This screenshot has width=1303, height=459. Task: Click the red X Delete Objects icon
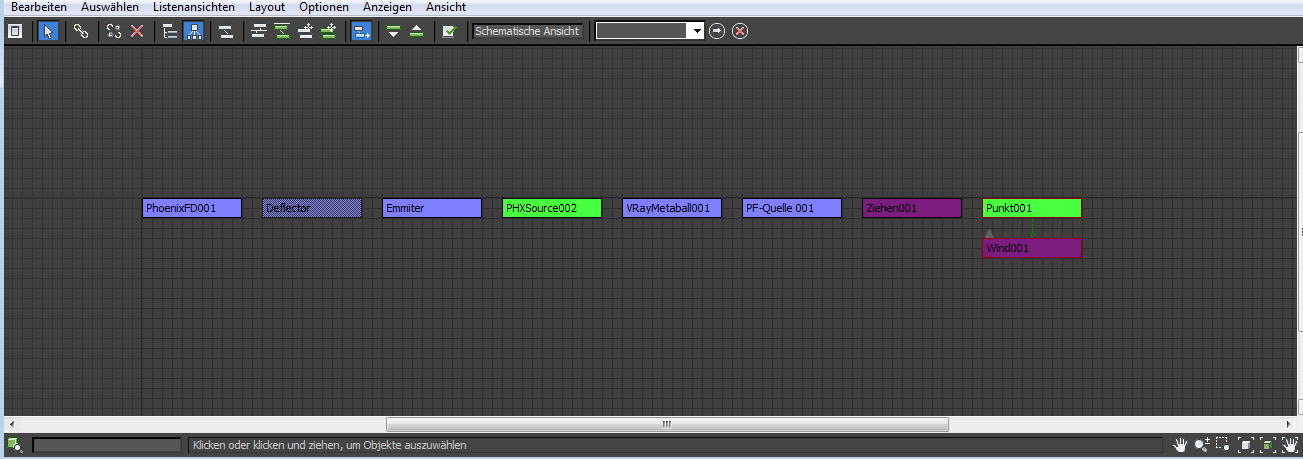coord(137,31)
